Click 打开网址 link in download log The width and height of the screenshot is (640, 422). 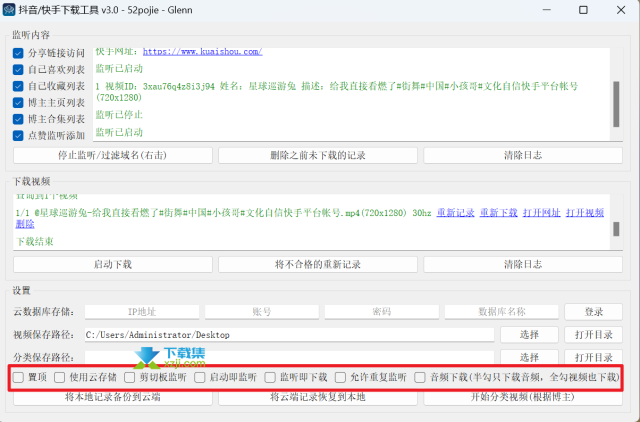coord(542,213)
